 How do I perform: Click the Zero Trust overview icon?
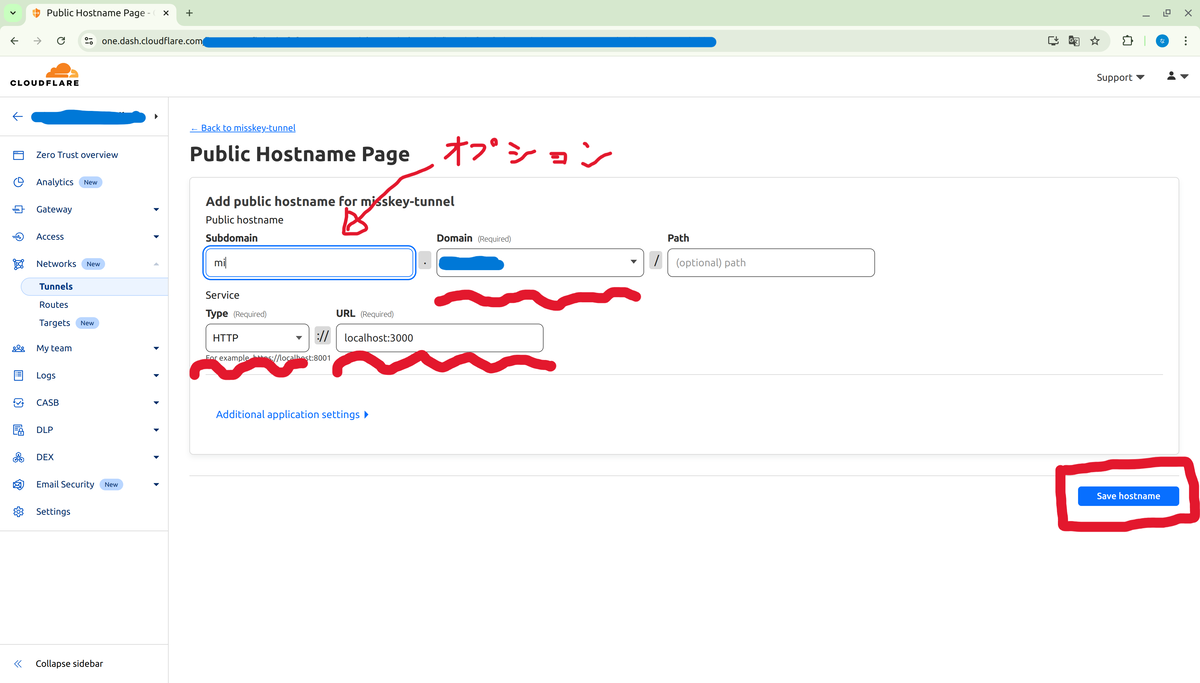click(17, 155)
